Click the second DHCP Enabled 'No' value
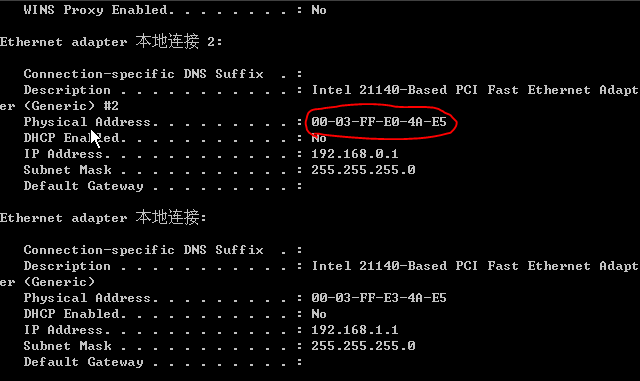The height and width of the screenshot is (381, 640). point(319,314)
